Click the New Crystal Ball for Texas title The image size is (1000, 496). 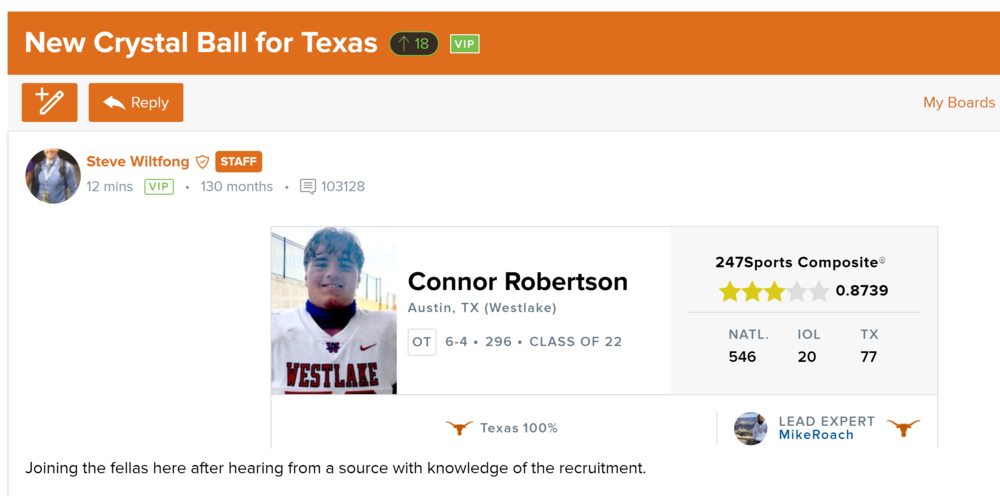click(x=200, y=43)
